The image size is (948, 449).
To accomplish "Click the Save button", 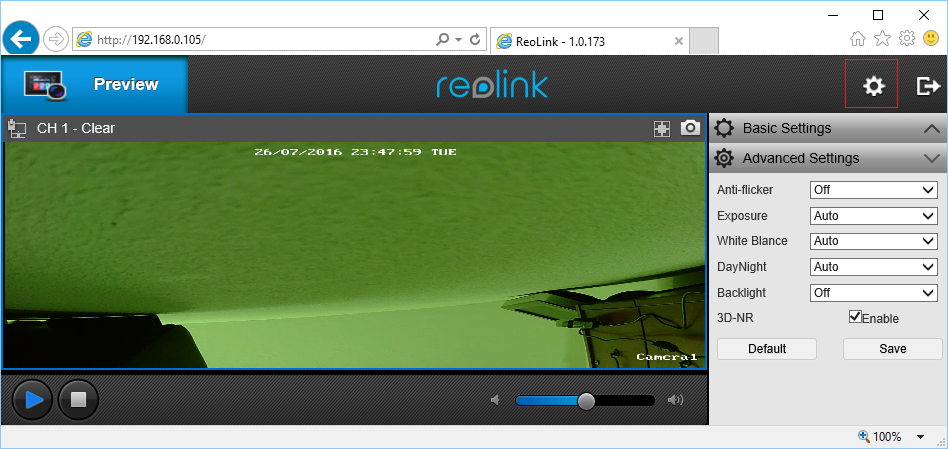I will point(892,349).
